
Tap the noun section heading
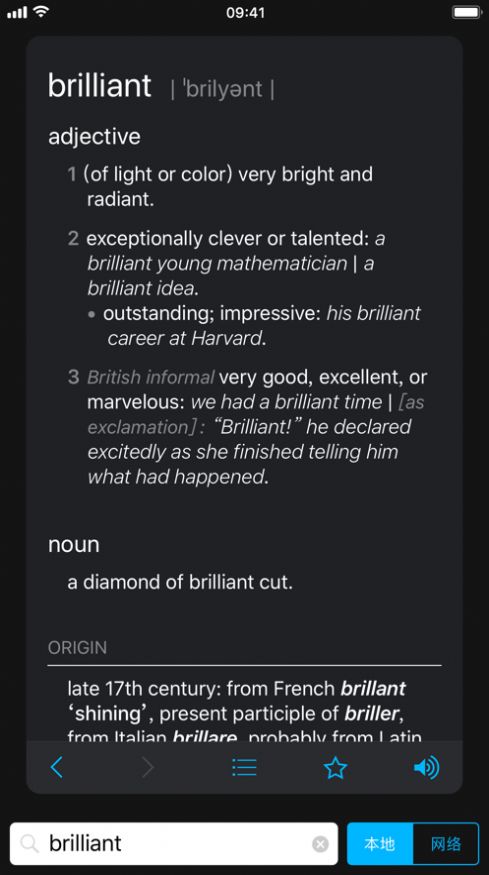tap(74, 545)
